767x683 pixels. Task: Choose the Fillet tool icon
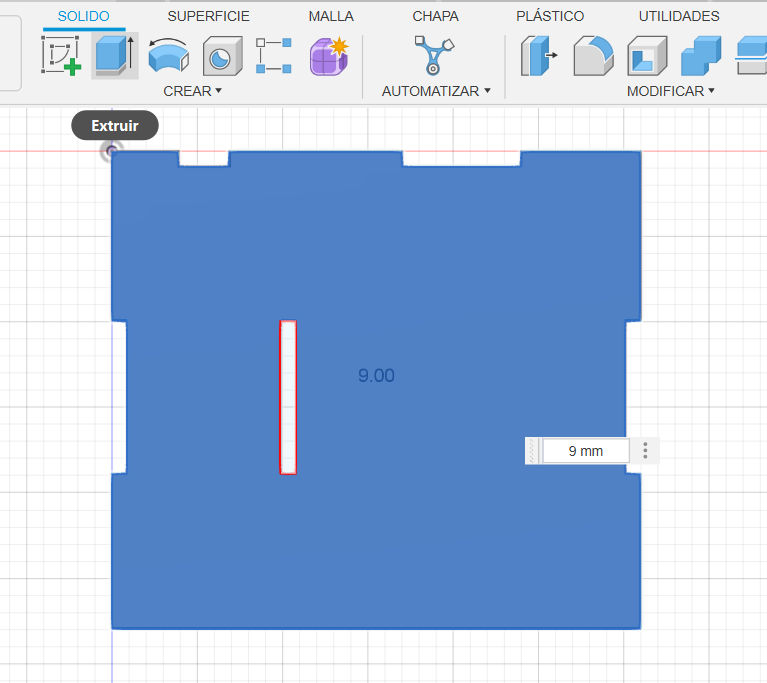point(593,55)
